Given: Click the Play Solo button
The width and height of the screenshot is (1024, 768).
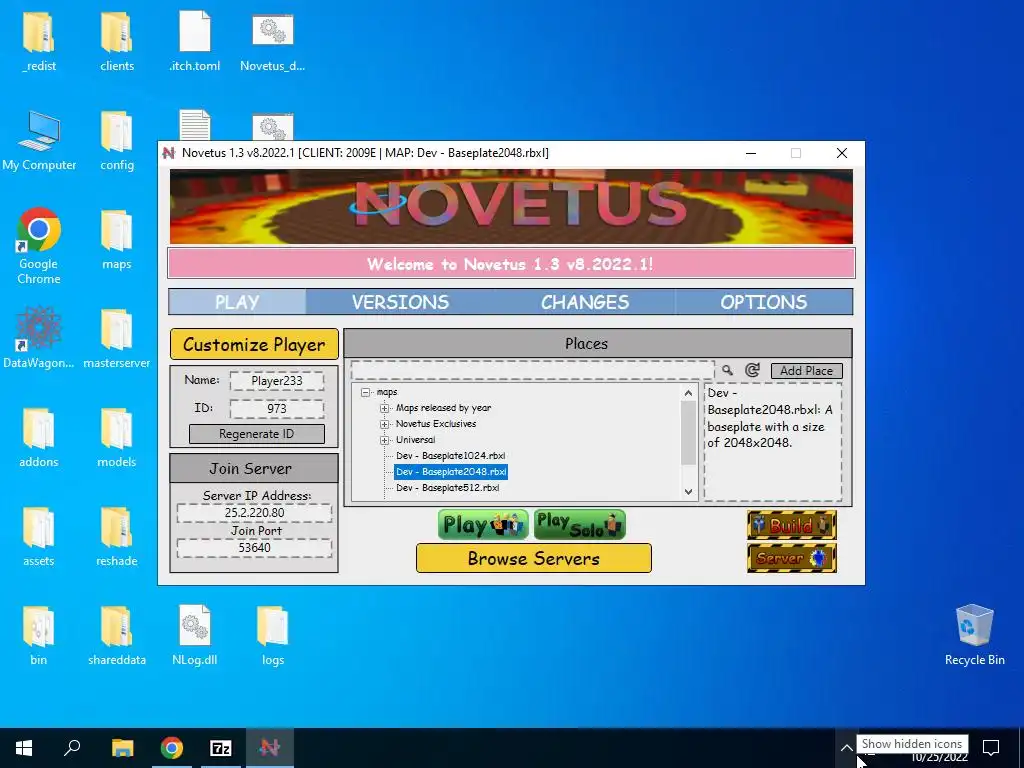Looking at the screenshot, I should 580,525.
